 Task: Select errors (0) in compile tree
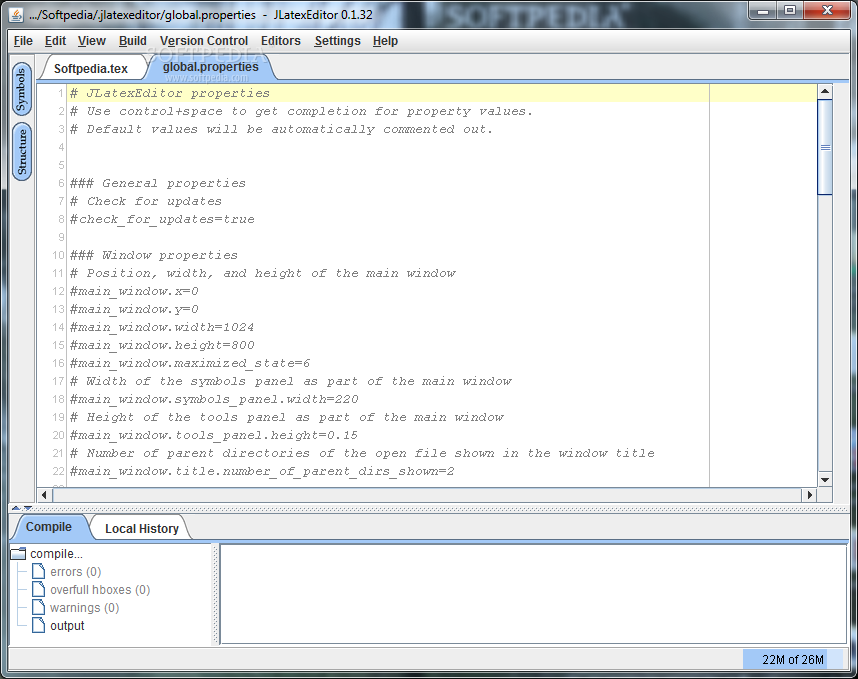pos(76,572)
